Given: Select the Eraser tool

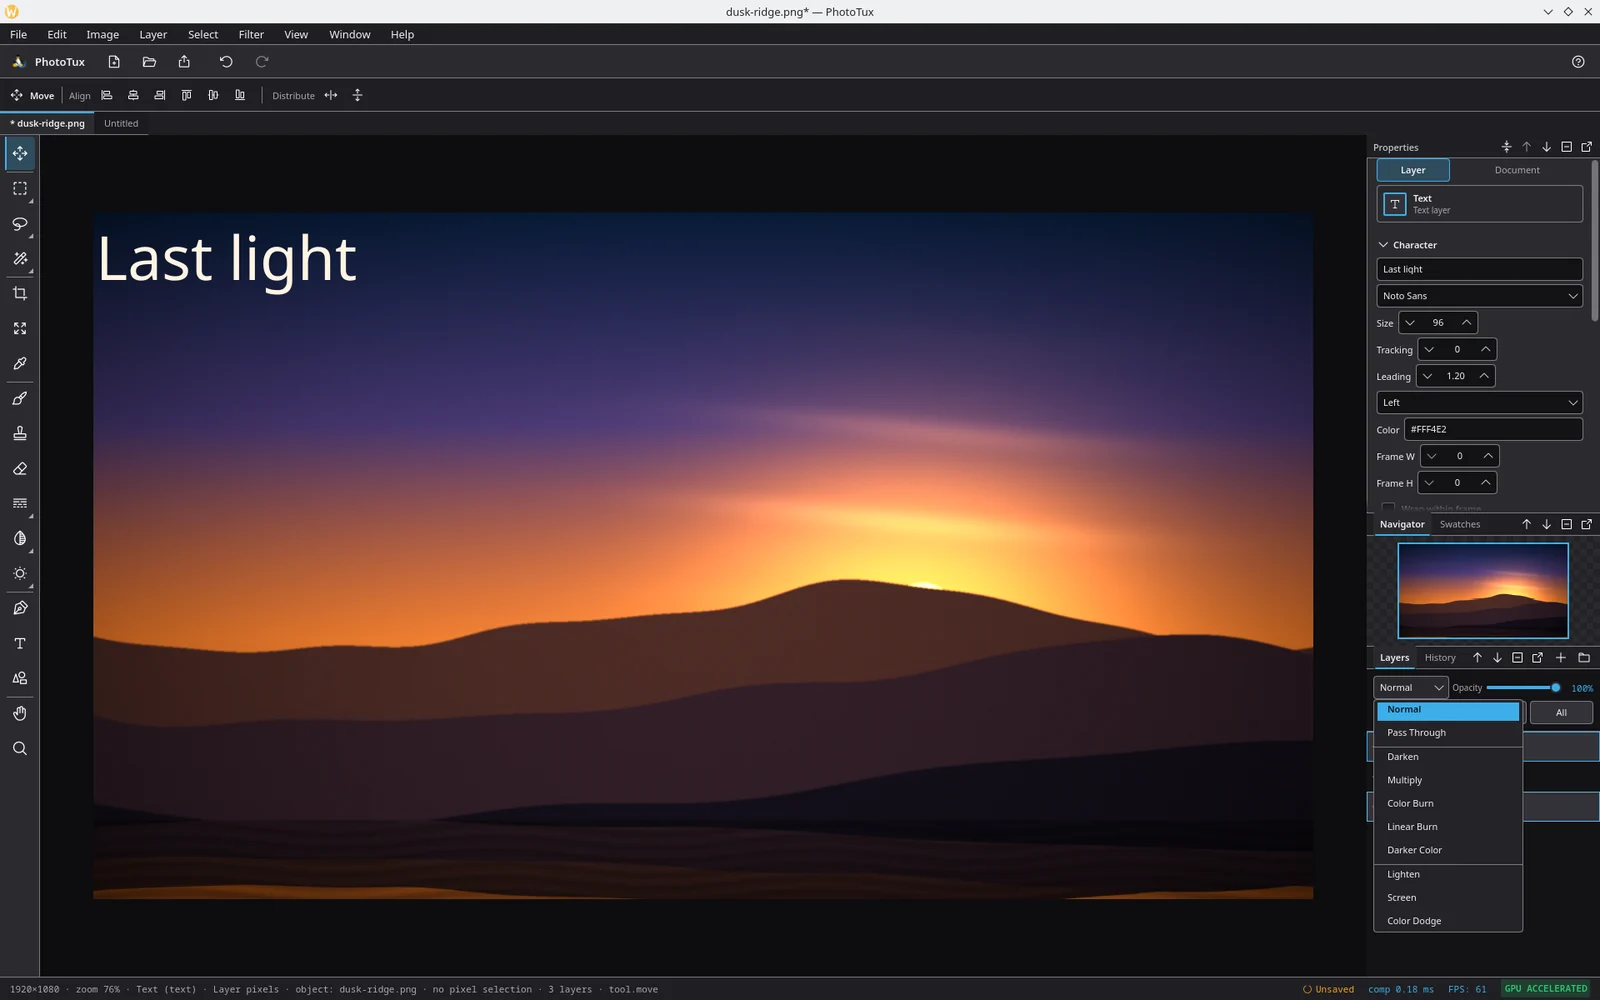Looking at the screenshot, I should (20, 468).
